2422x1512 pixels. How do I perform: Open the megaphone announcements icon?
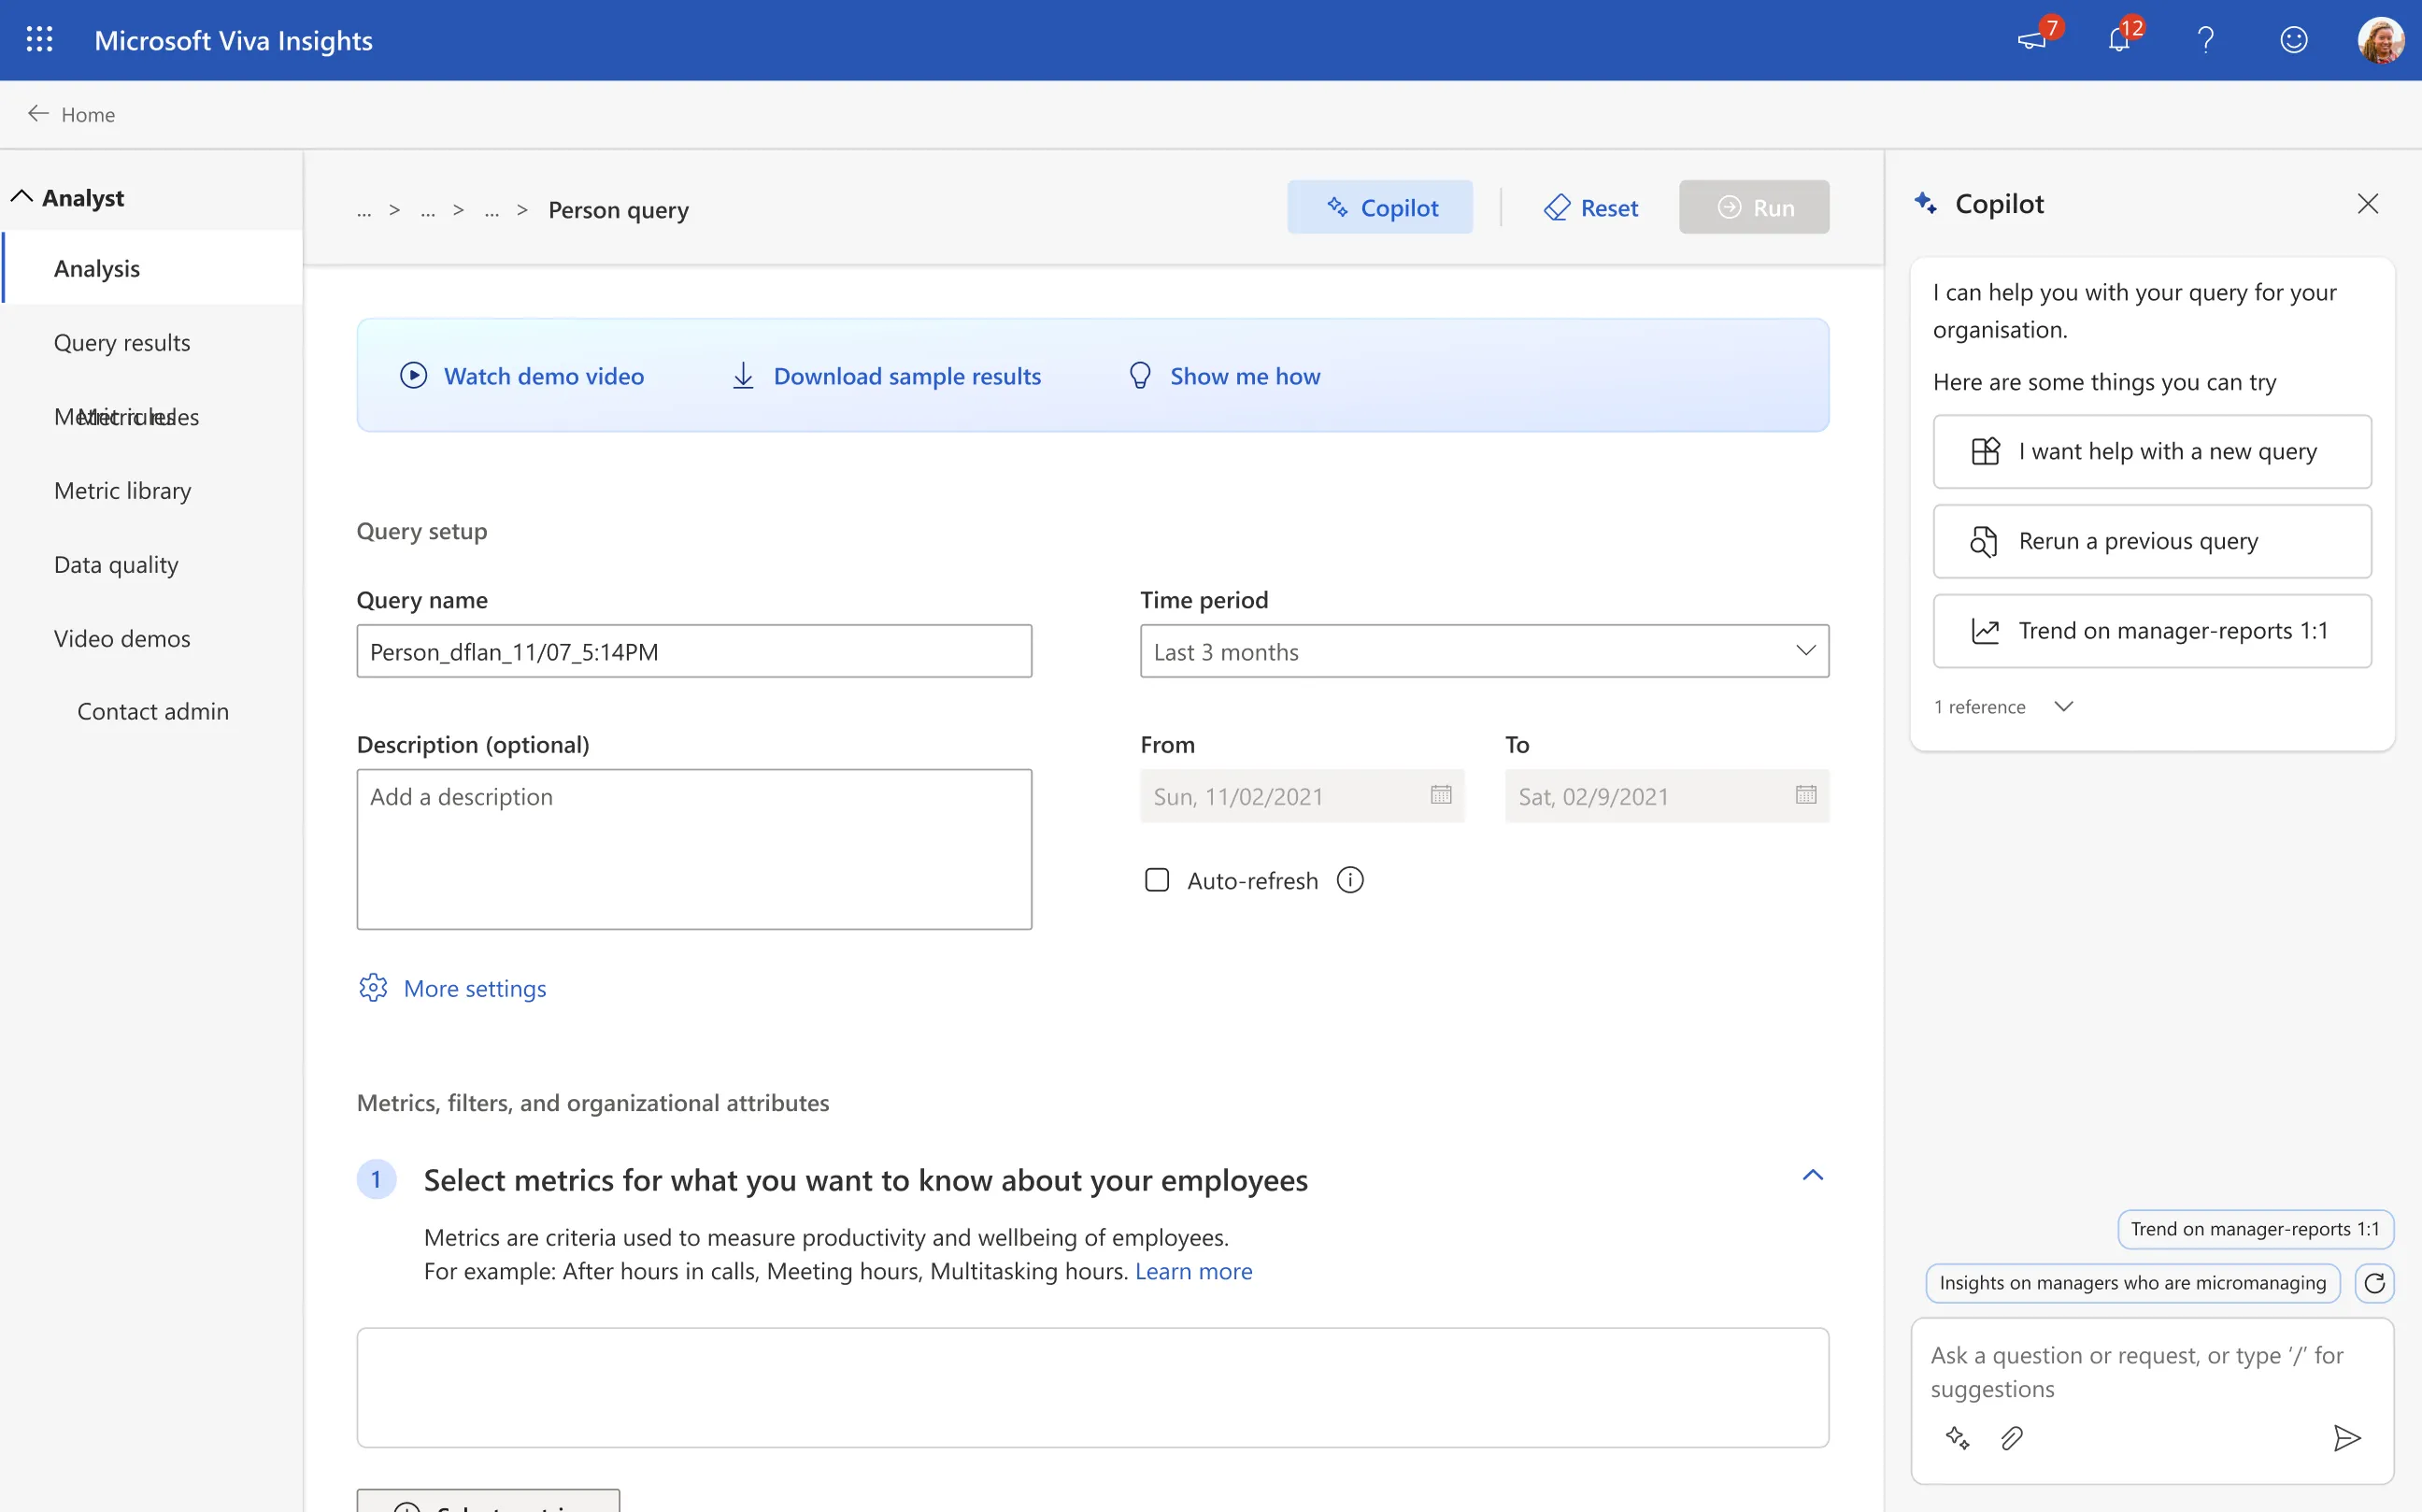2031,40
